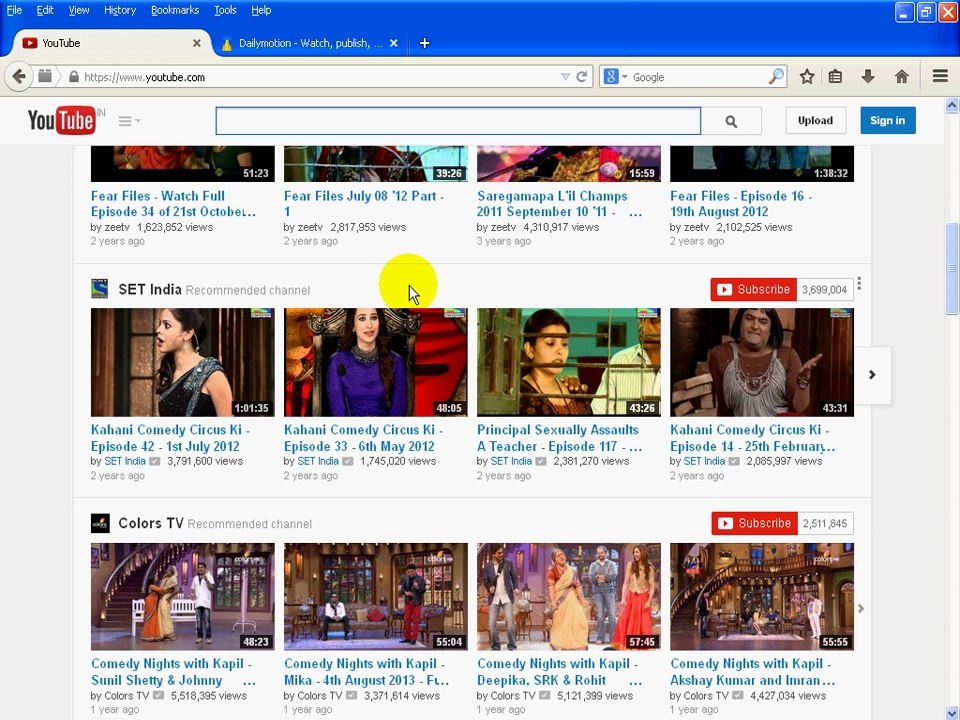Screen dimensions: 960x720
Task: Subscribe to SET India channel
Action: [754, 289]
